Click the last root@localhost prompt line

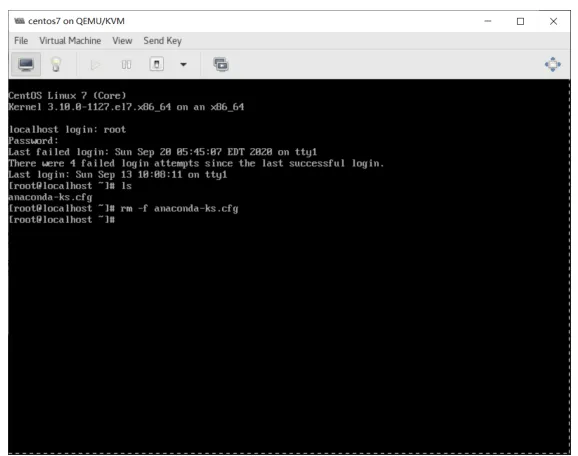click(62, 220)
